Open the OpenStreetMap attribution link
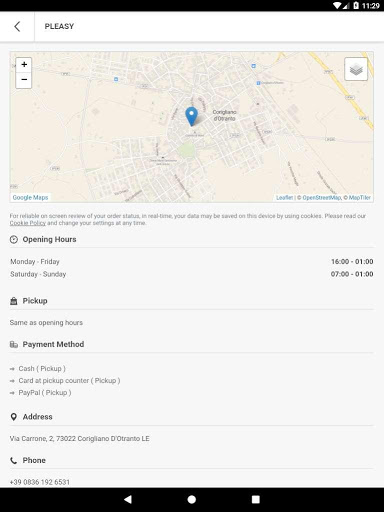 [322, 198]
